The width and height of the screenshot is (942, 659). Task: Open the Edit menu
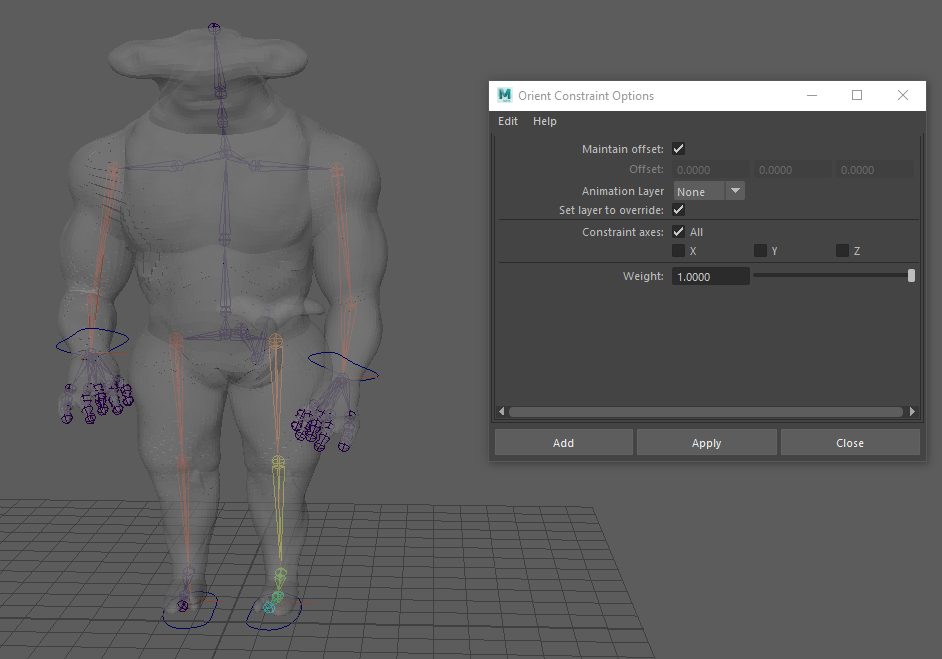click(508, 121)
